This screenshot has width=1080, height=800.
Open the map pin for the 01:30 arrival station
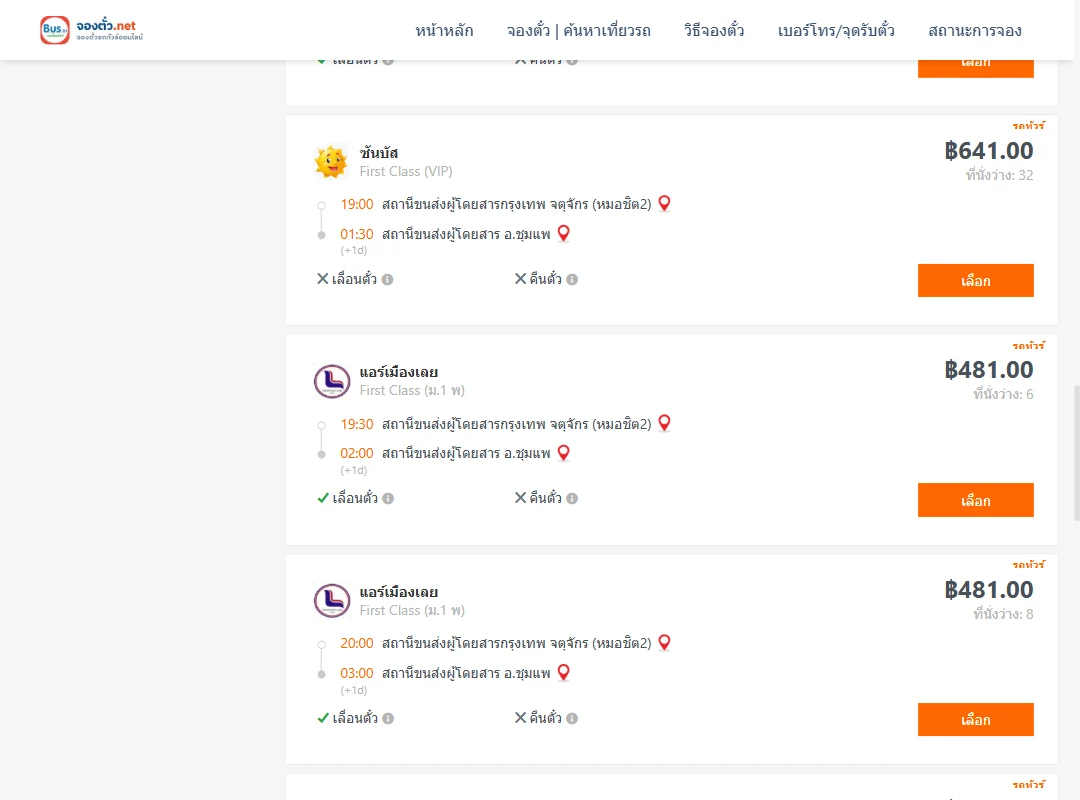pos(563,234)
